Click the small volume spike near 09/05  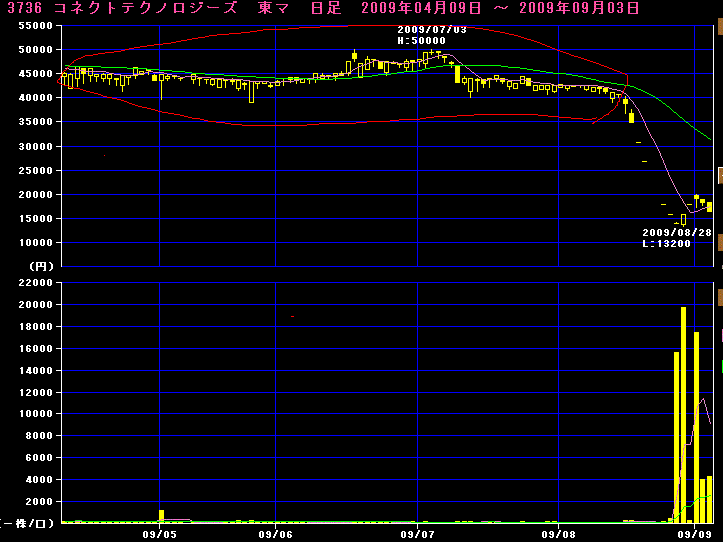pyautogui.click(x=161, y=516)
